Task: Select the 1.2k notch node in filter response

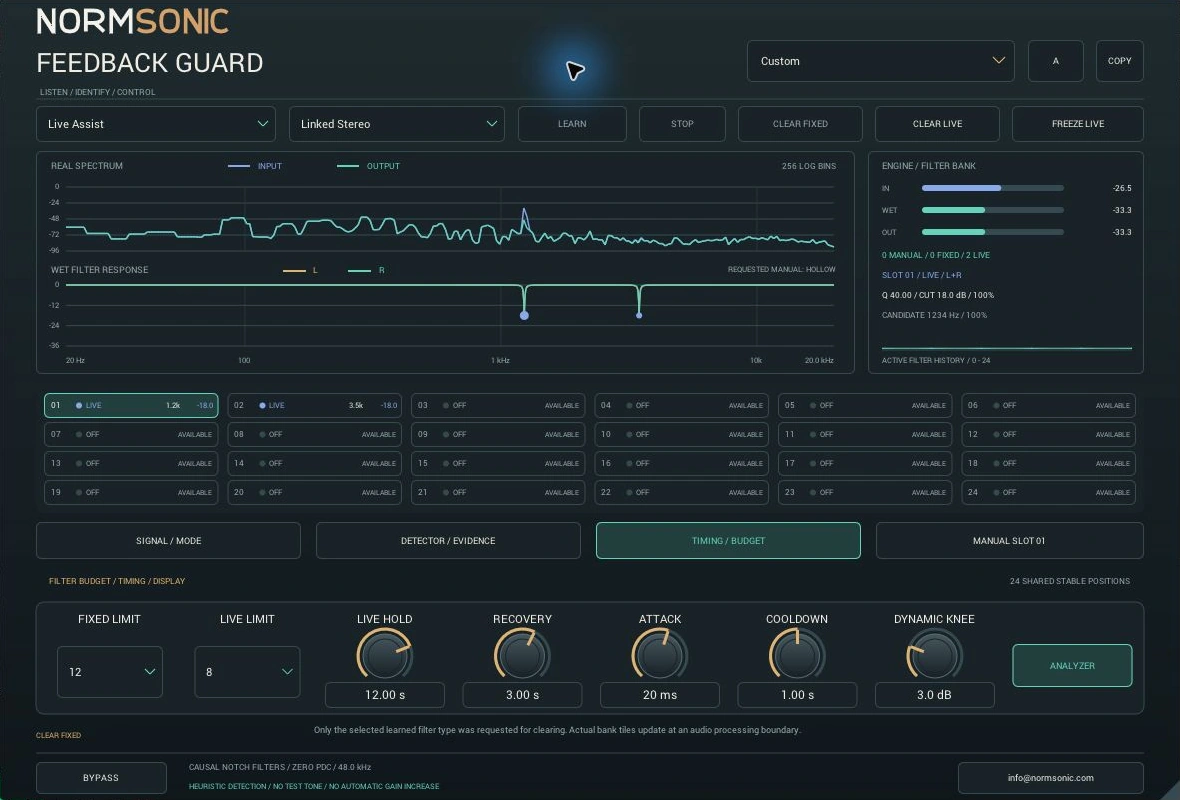Action: [525, 315]
